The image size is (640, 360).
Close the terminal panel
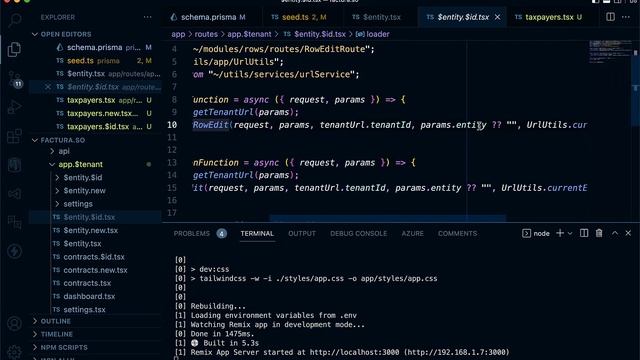628,233
